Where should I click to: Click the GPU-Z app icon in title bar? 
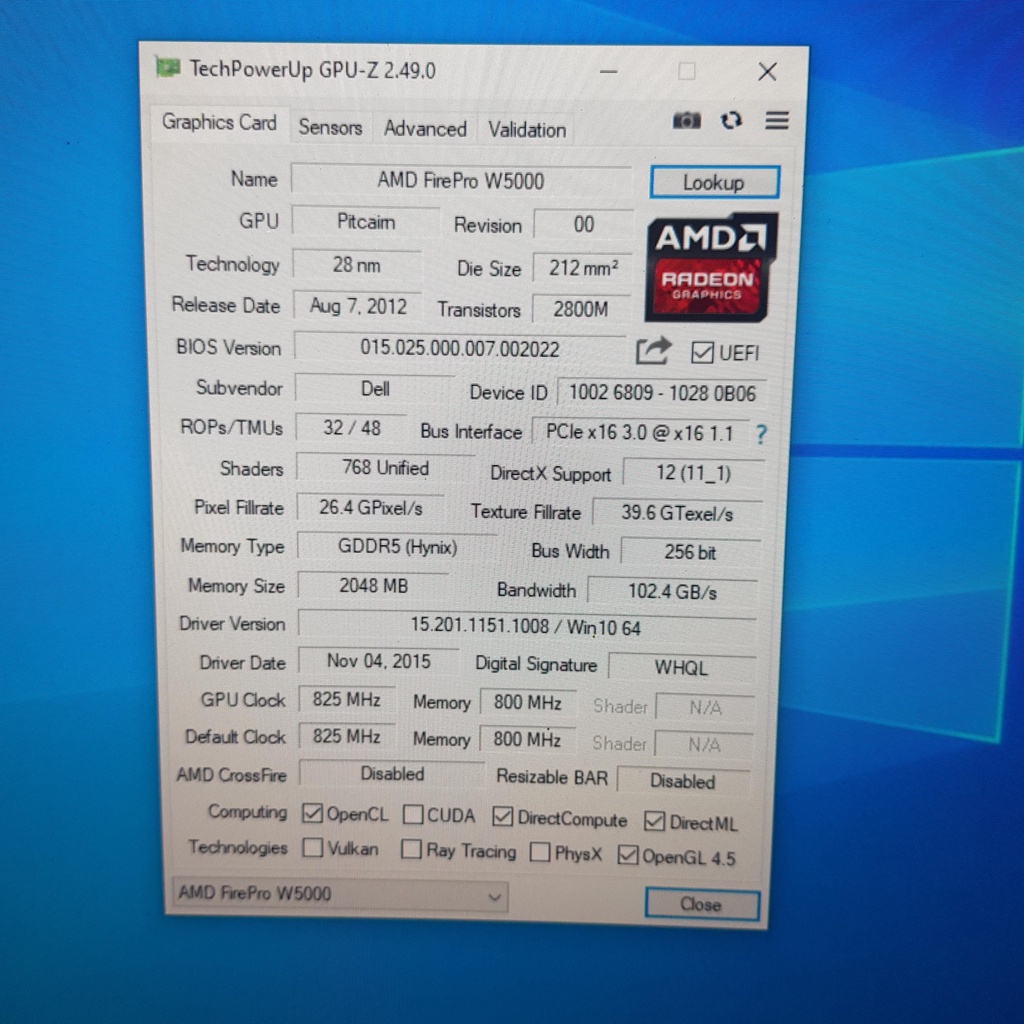(x=168, y=67)
